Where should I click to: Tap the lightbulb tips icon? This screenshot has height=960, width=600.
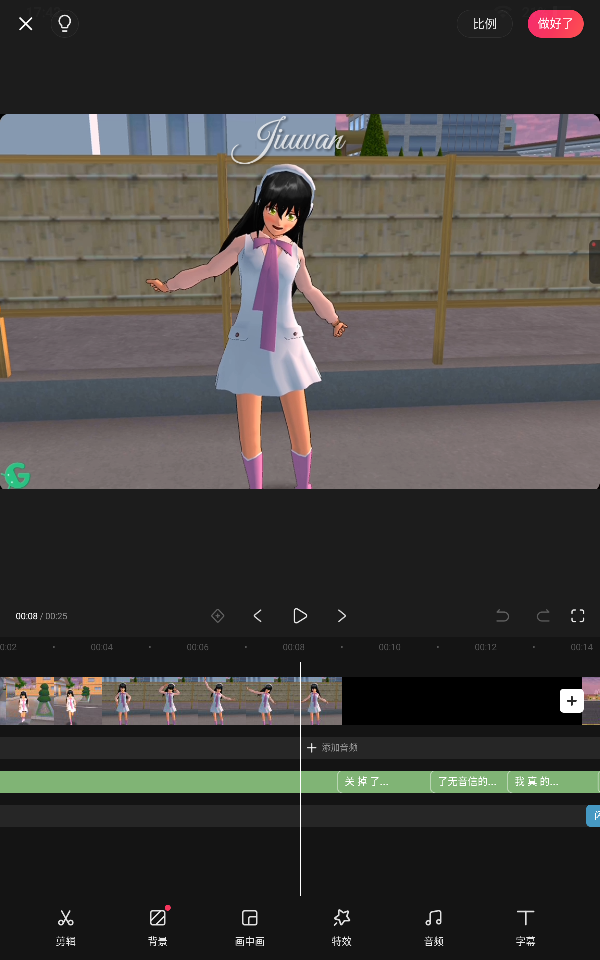(x=65, y=23)
